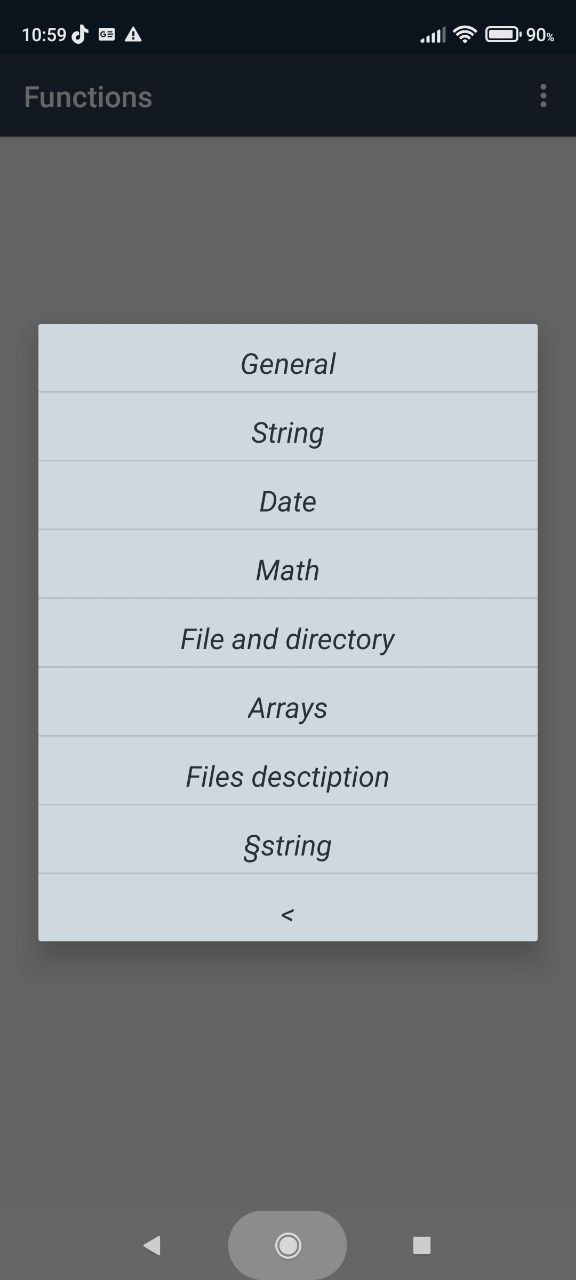This screenshot has height=1280, width=576.
Task: Choose Files desctiption entry
Action: (288, 777)
